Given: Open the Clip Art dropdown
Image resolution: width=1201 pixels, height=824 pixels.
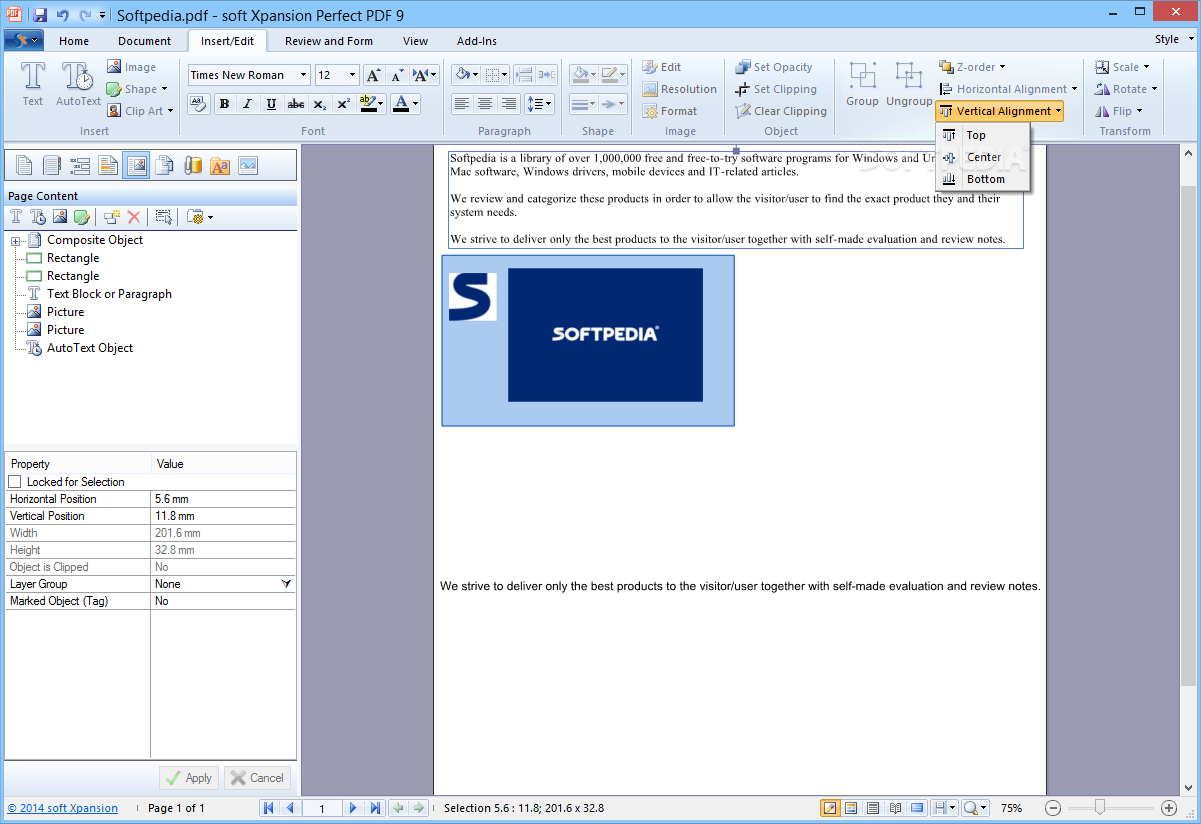Looking at the screenshot, I should (x=141, y=111).
